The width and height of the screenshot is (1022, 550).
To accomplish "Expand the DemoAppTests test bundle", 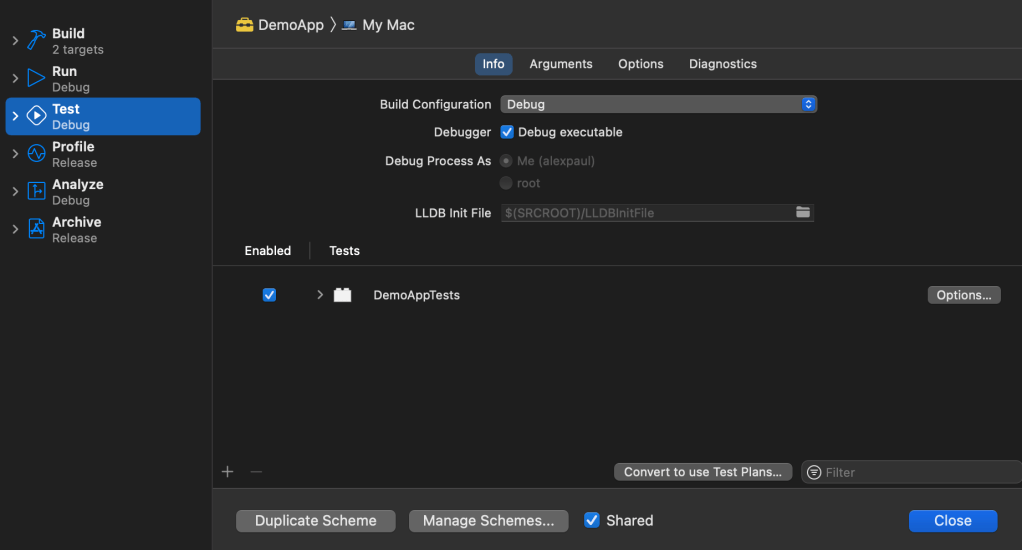I will [320, 295].
